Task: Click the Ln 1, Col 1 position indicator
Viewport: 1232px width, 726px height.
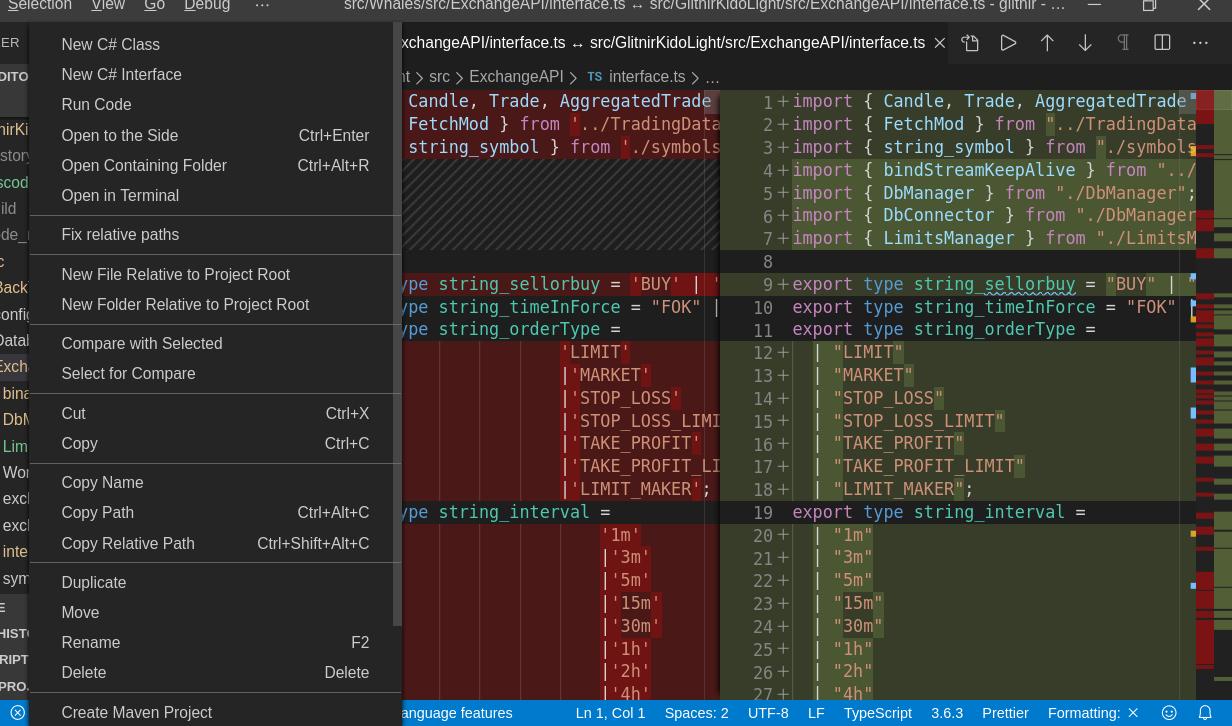Action: (x=610, y=713)
